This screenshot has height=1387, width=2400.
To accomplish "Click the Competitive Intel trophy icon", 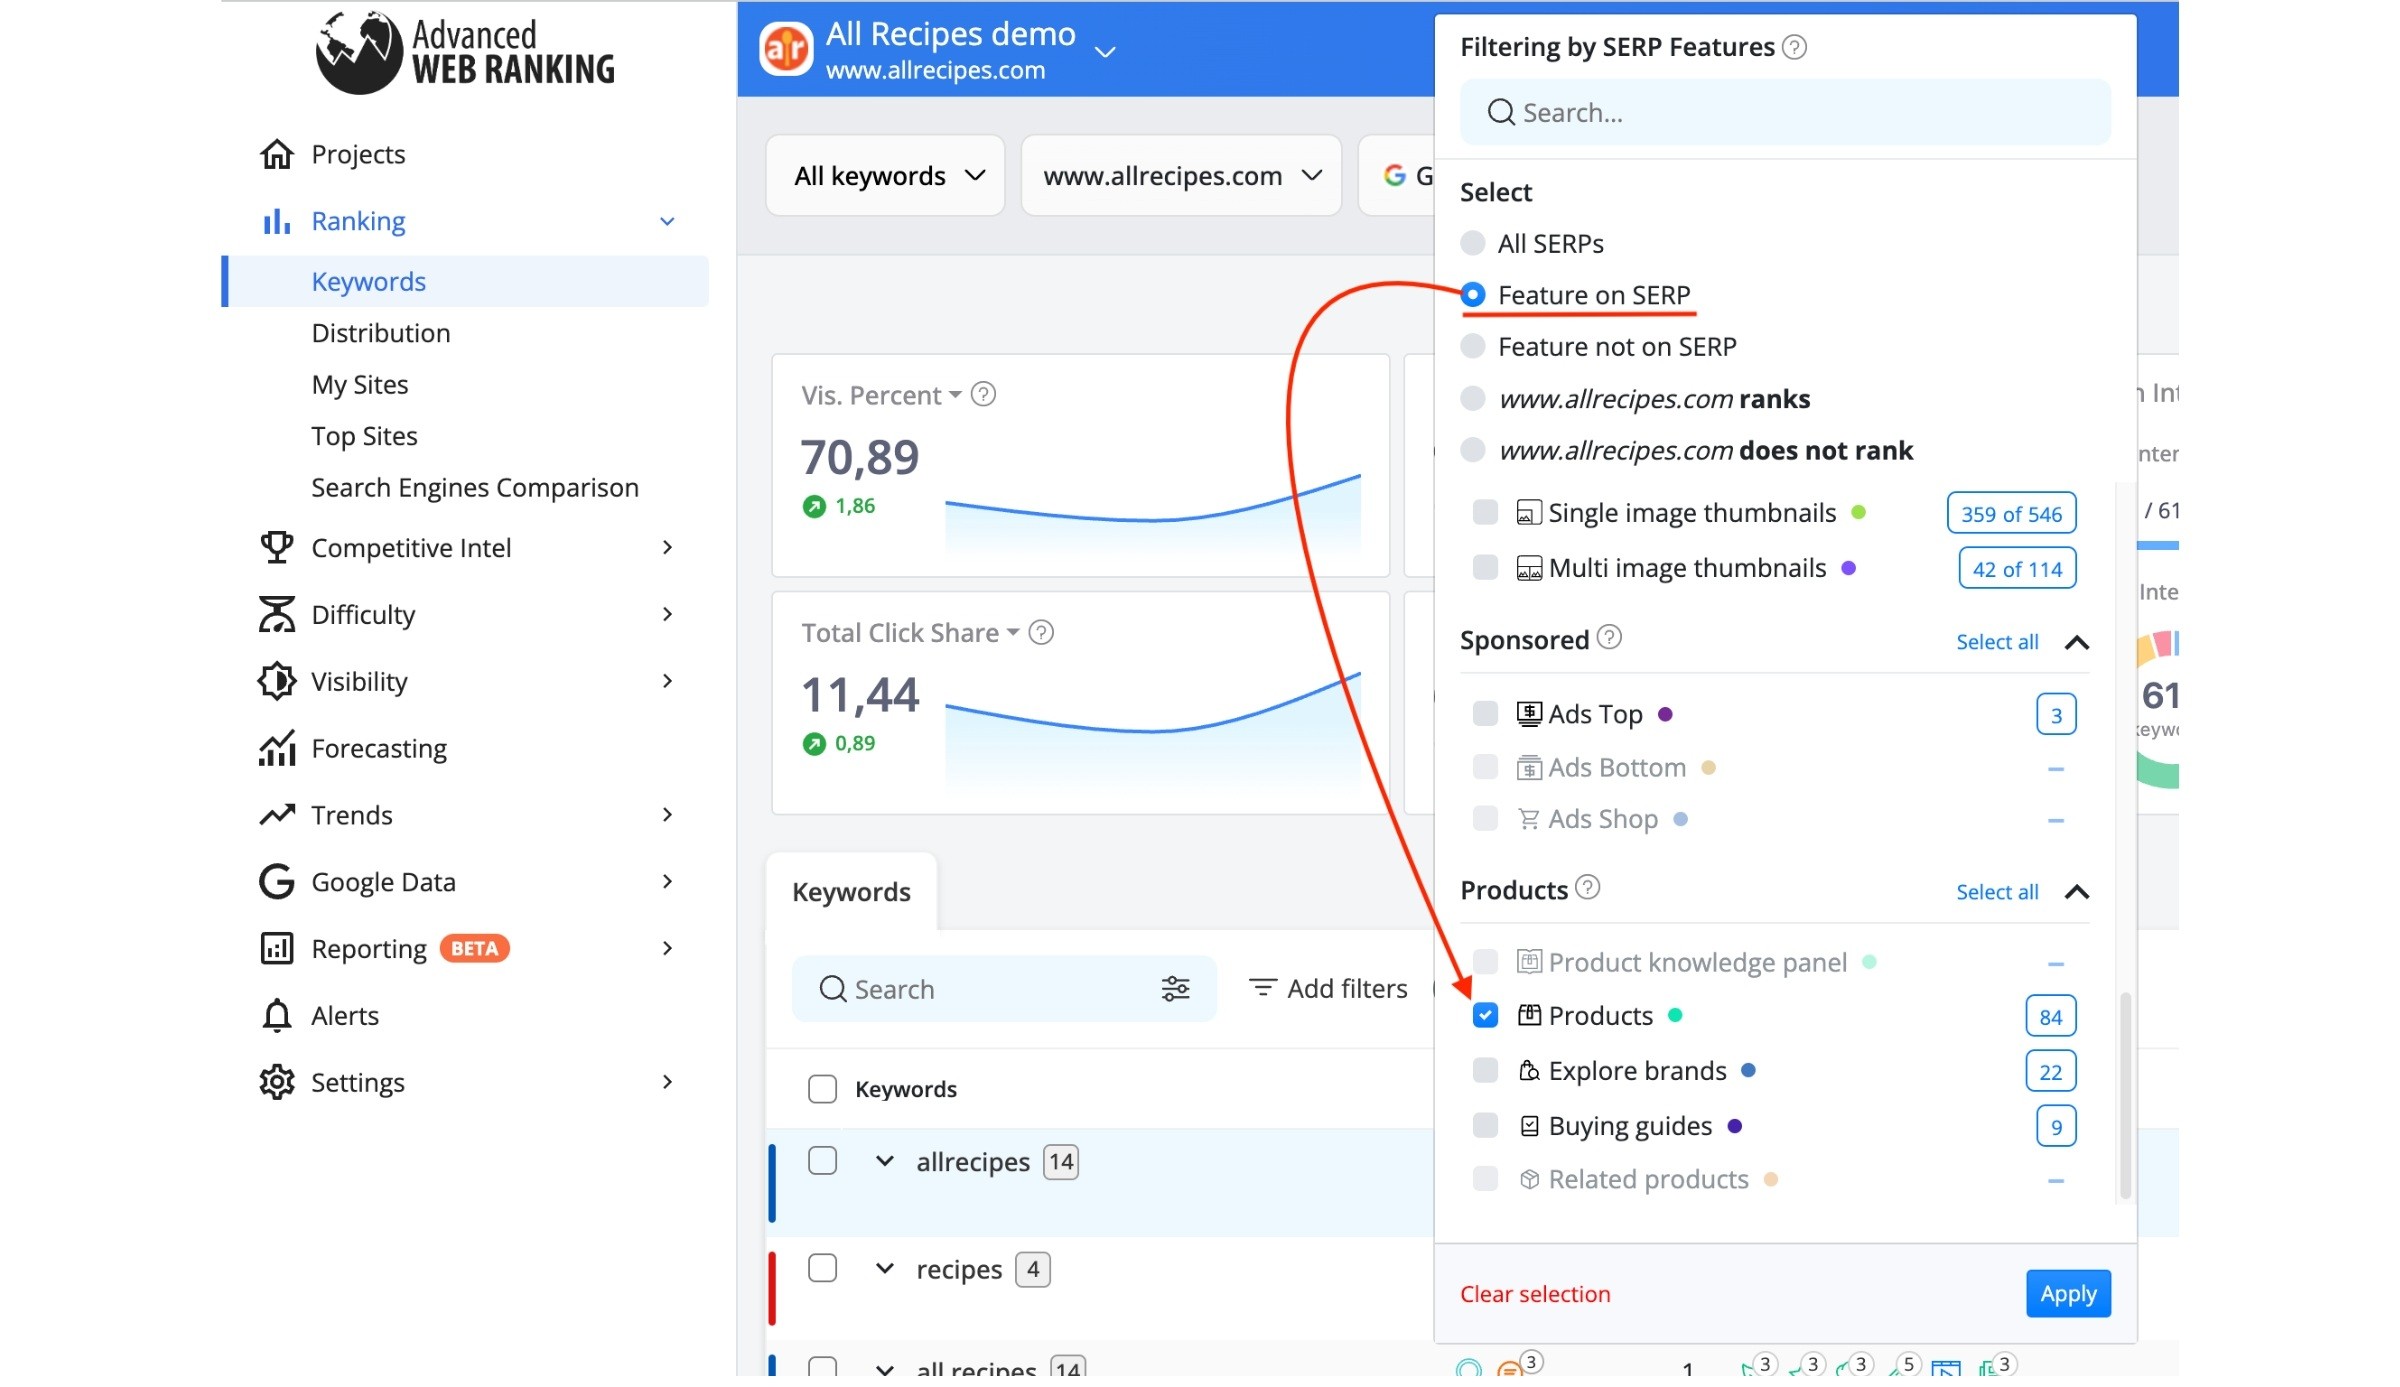I will point(277,549).
